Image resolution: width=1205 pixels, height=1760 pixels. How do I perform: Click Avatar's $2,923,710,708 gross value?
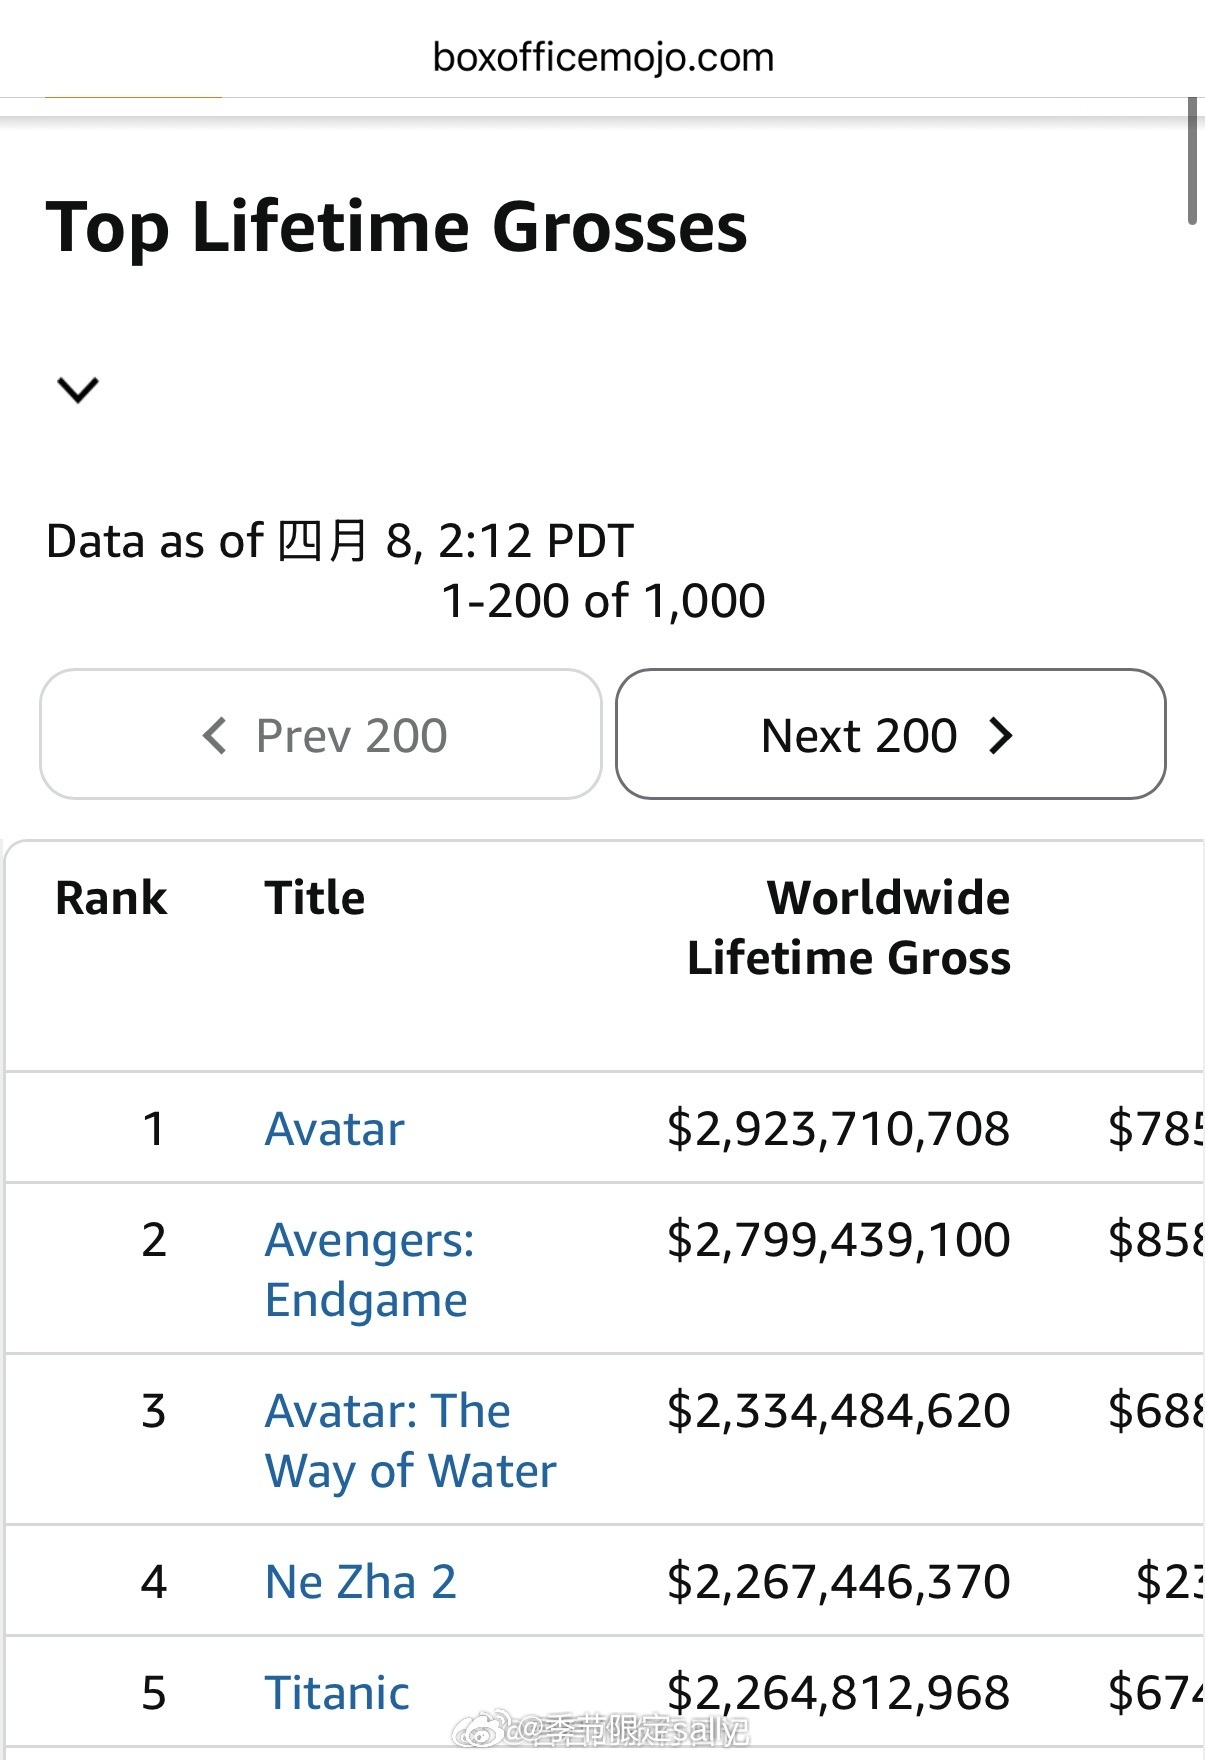[x=838, y=1129]
